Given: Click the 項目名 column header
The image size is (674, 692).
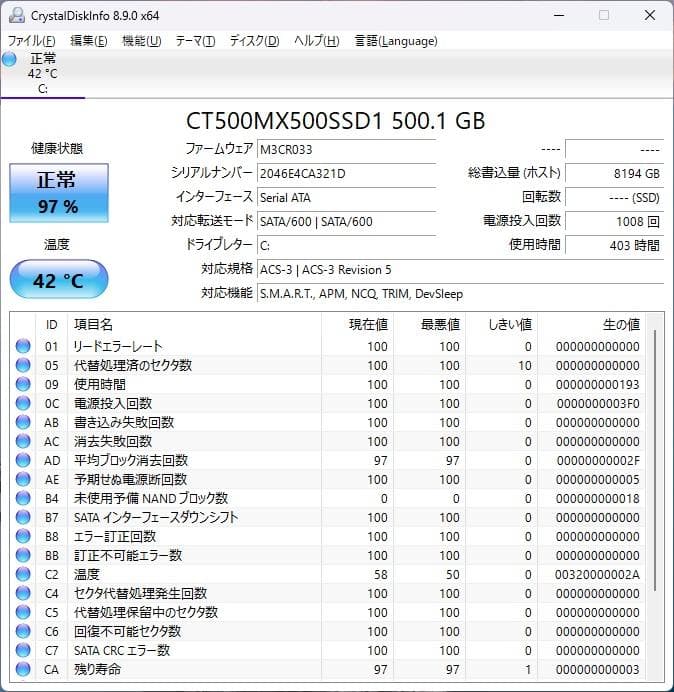Looking at the screenshot, I should (x=194, y=324).
